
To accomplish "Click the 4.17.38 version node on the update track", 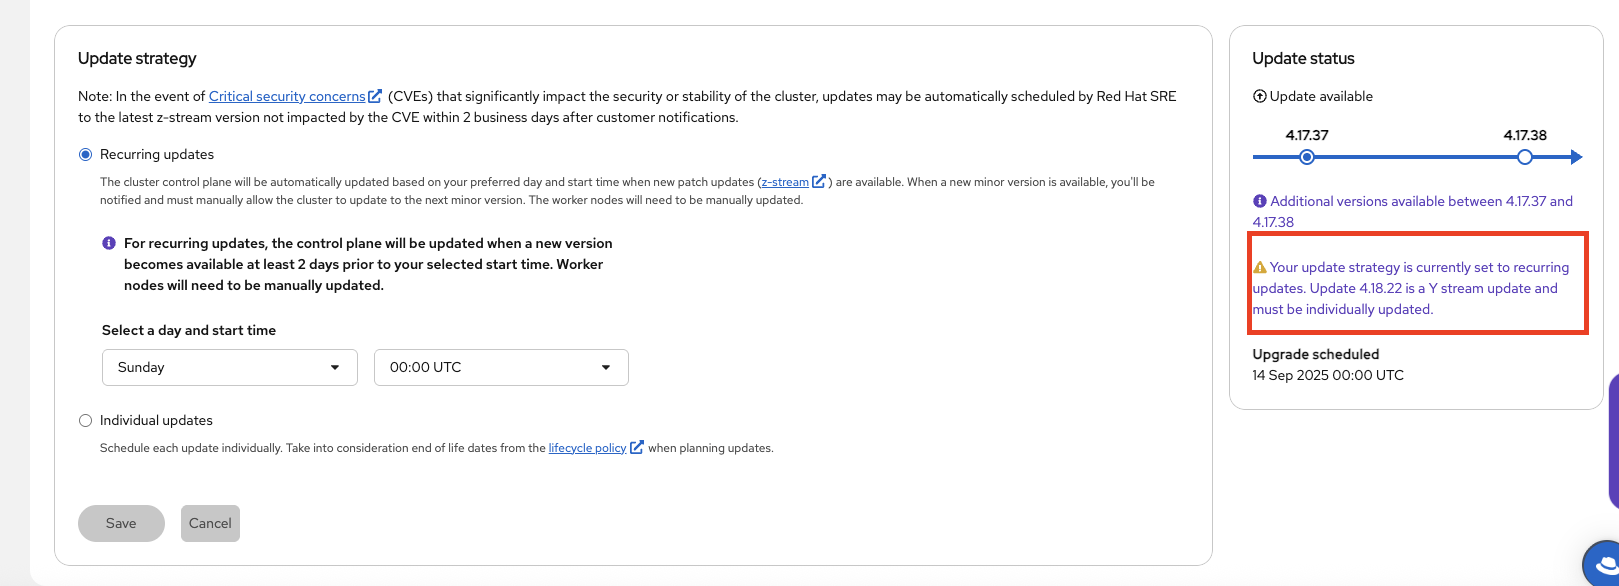I will click(1524, 158).
